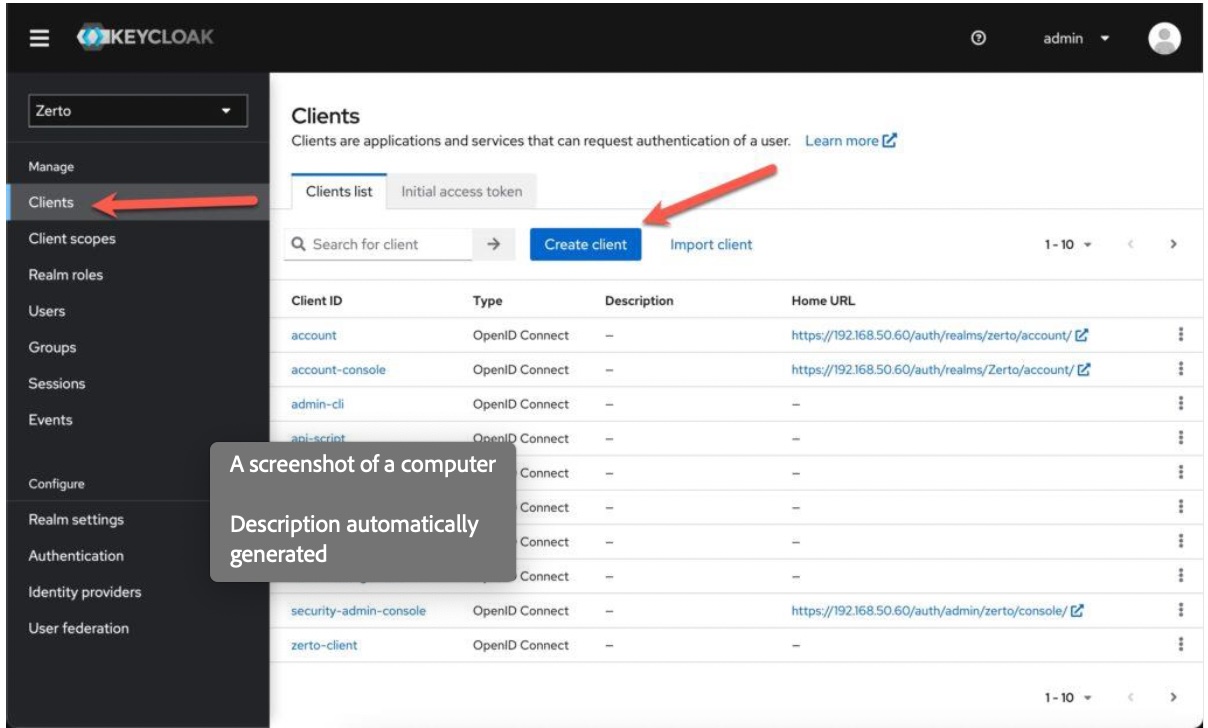
Task: Click the Description column header
Action: (639, 300)
